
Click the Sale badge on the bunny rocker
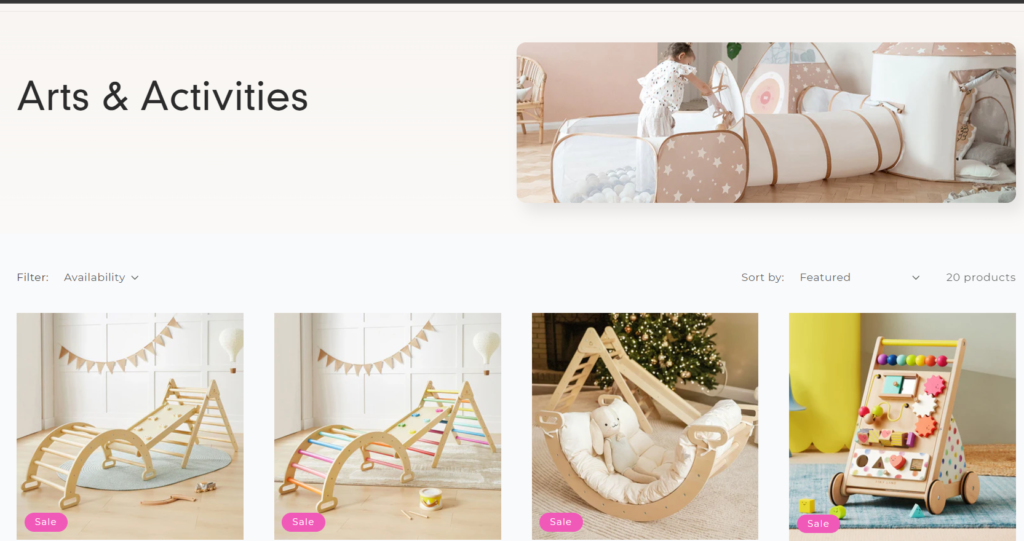(x=560, y=521)
